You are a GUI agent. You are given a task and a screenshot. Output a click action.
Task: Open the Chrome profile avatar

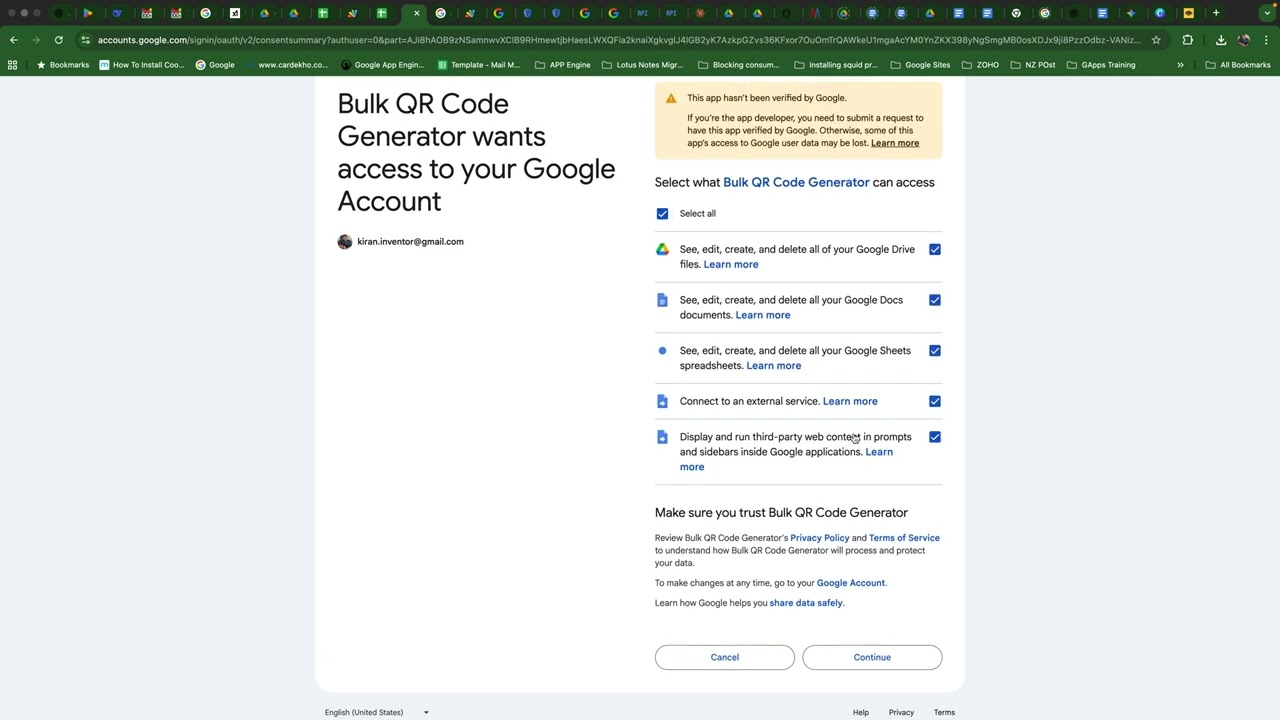pos(1244,40)
